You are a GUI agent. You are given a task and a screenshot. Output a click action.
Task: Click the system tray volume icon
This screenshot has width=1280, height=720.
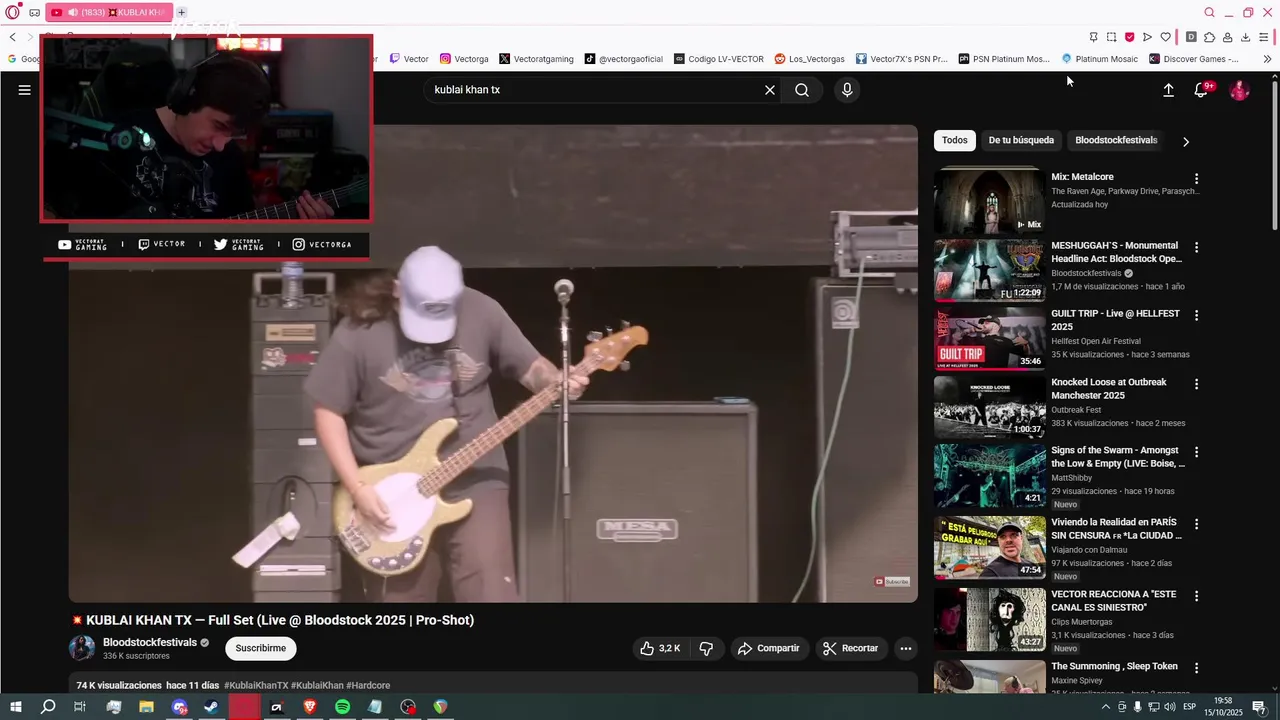(1170, 707)
